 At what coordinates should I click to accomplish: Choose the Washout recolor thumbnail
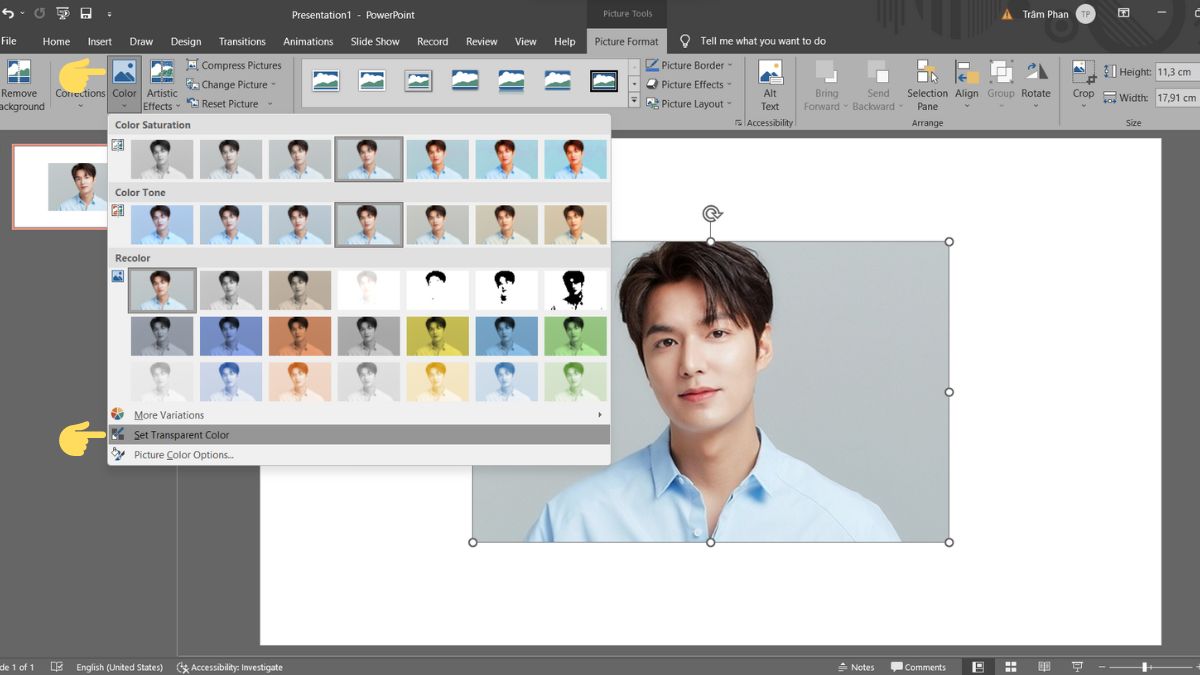pos(368,290)
